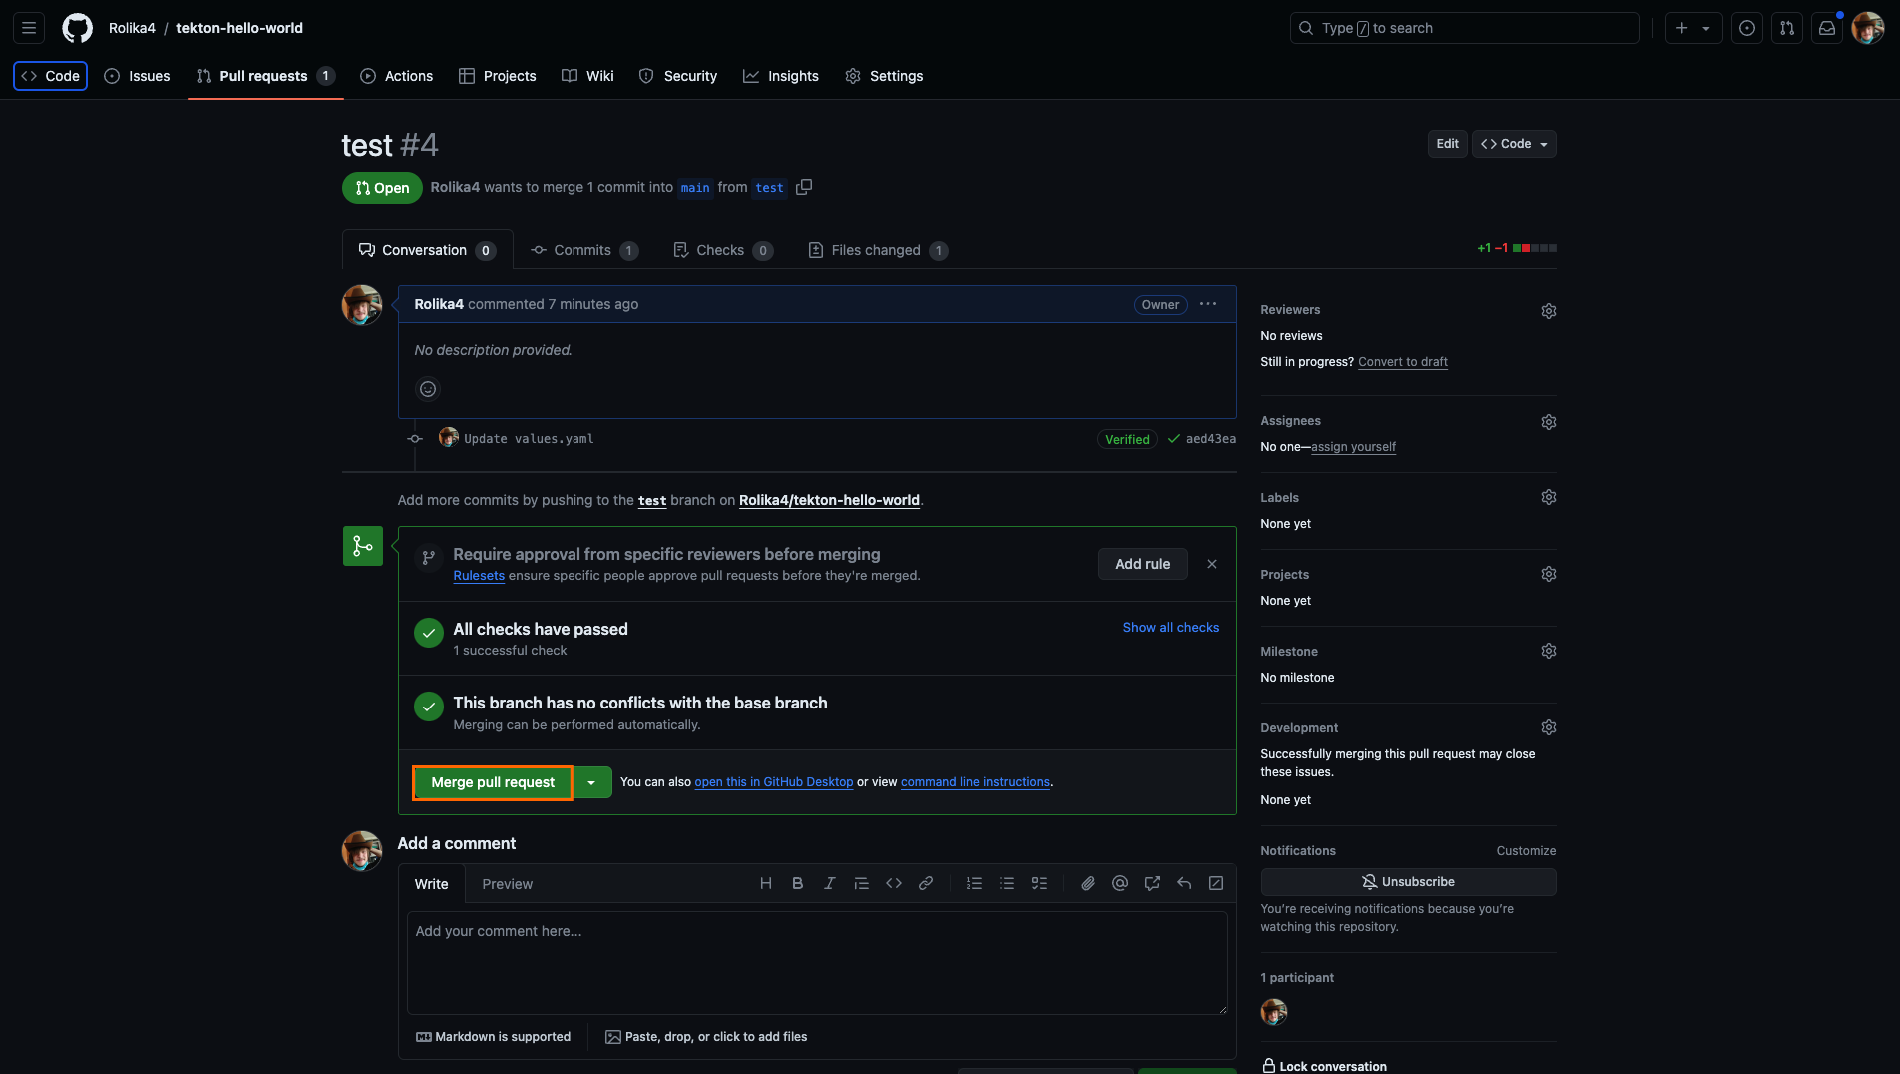Open this in GitHub Desktop link

coord(774,782)
